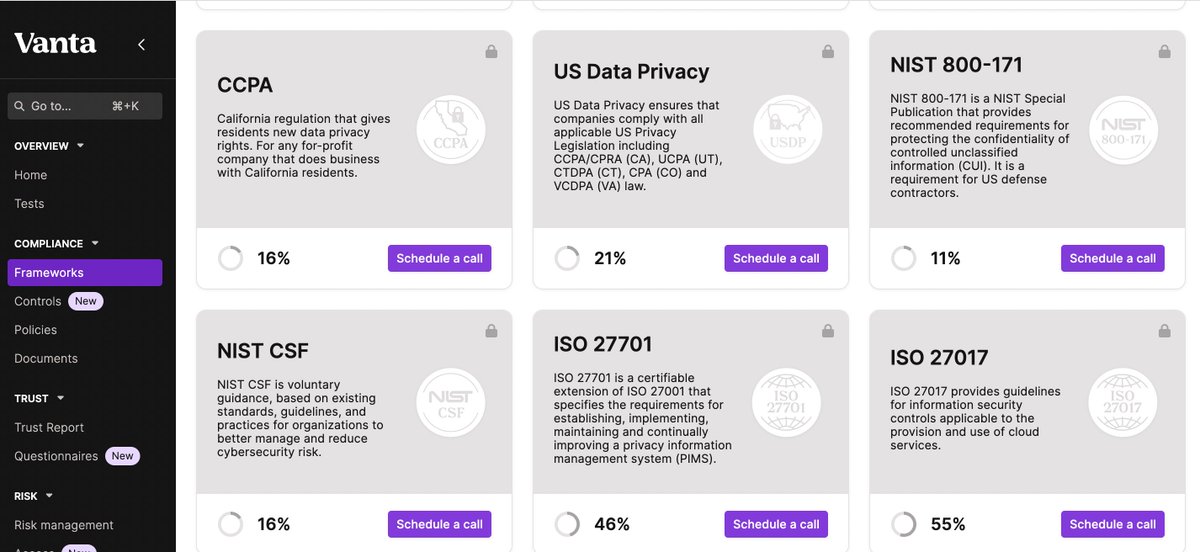The height and width of the screenshot is (552, 1200).
Task: Click the Go to search field
Action: click(84, 106)
